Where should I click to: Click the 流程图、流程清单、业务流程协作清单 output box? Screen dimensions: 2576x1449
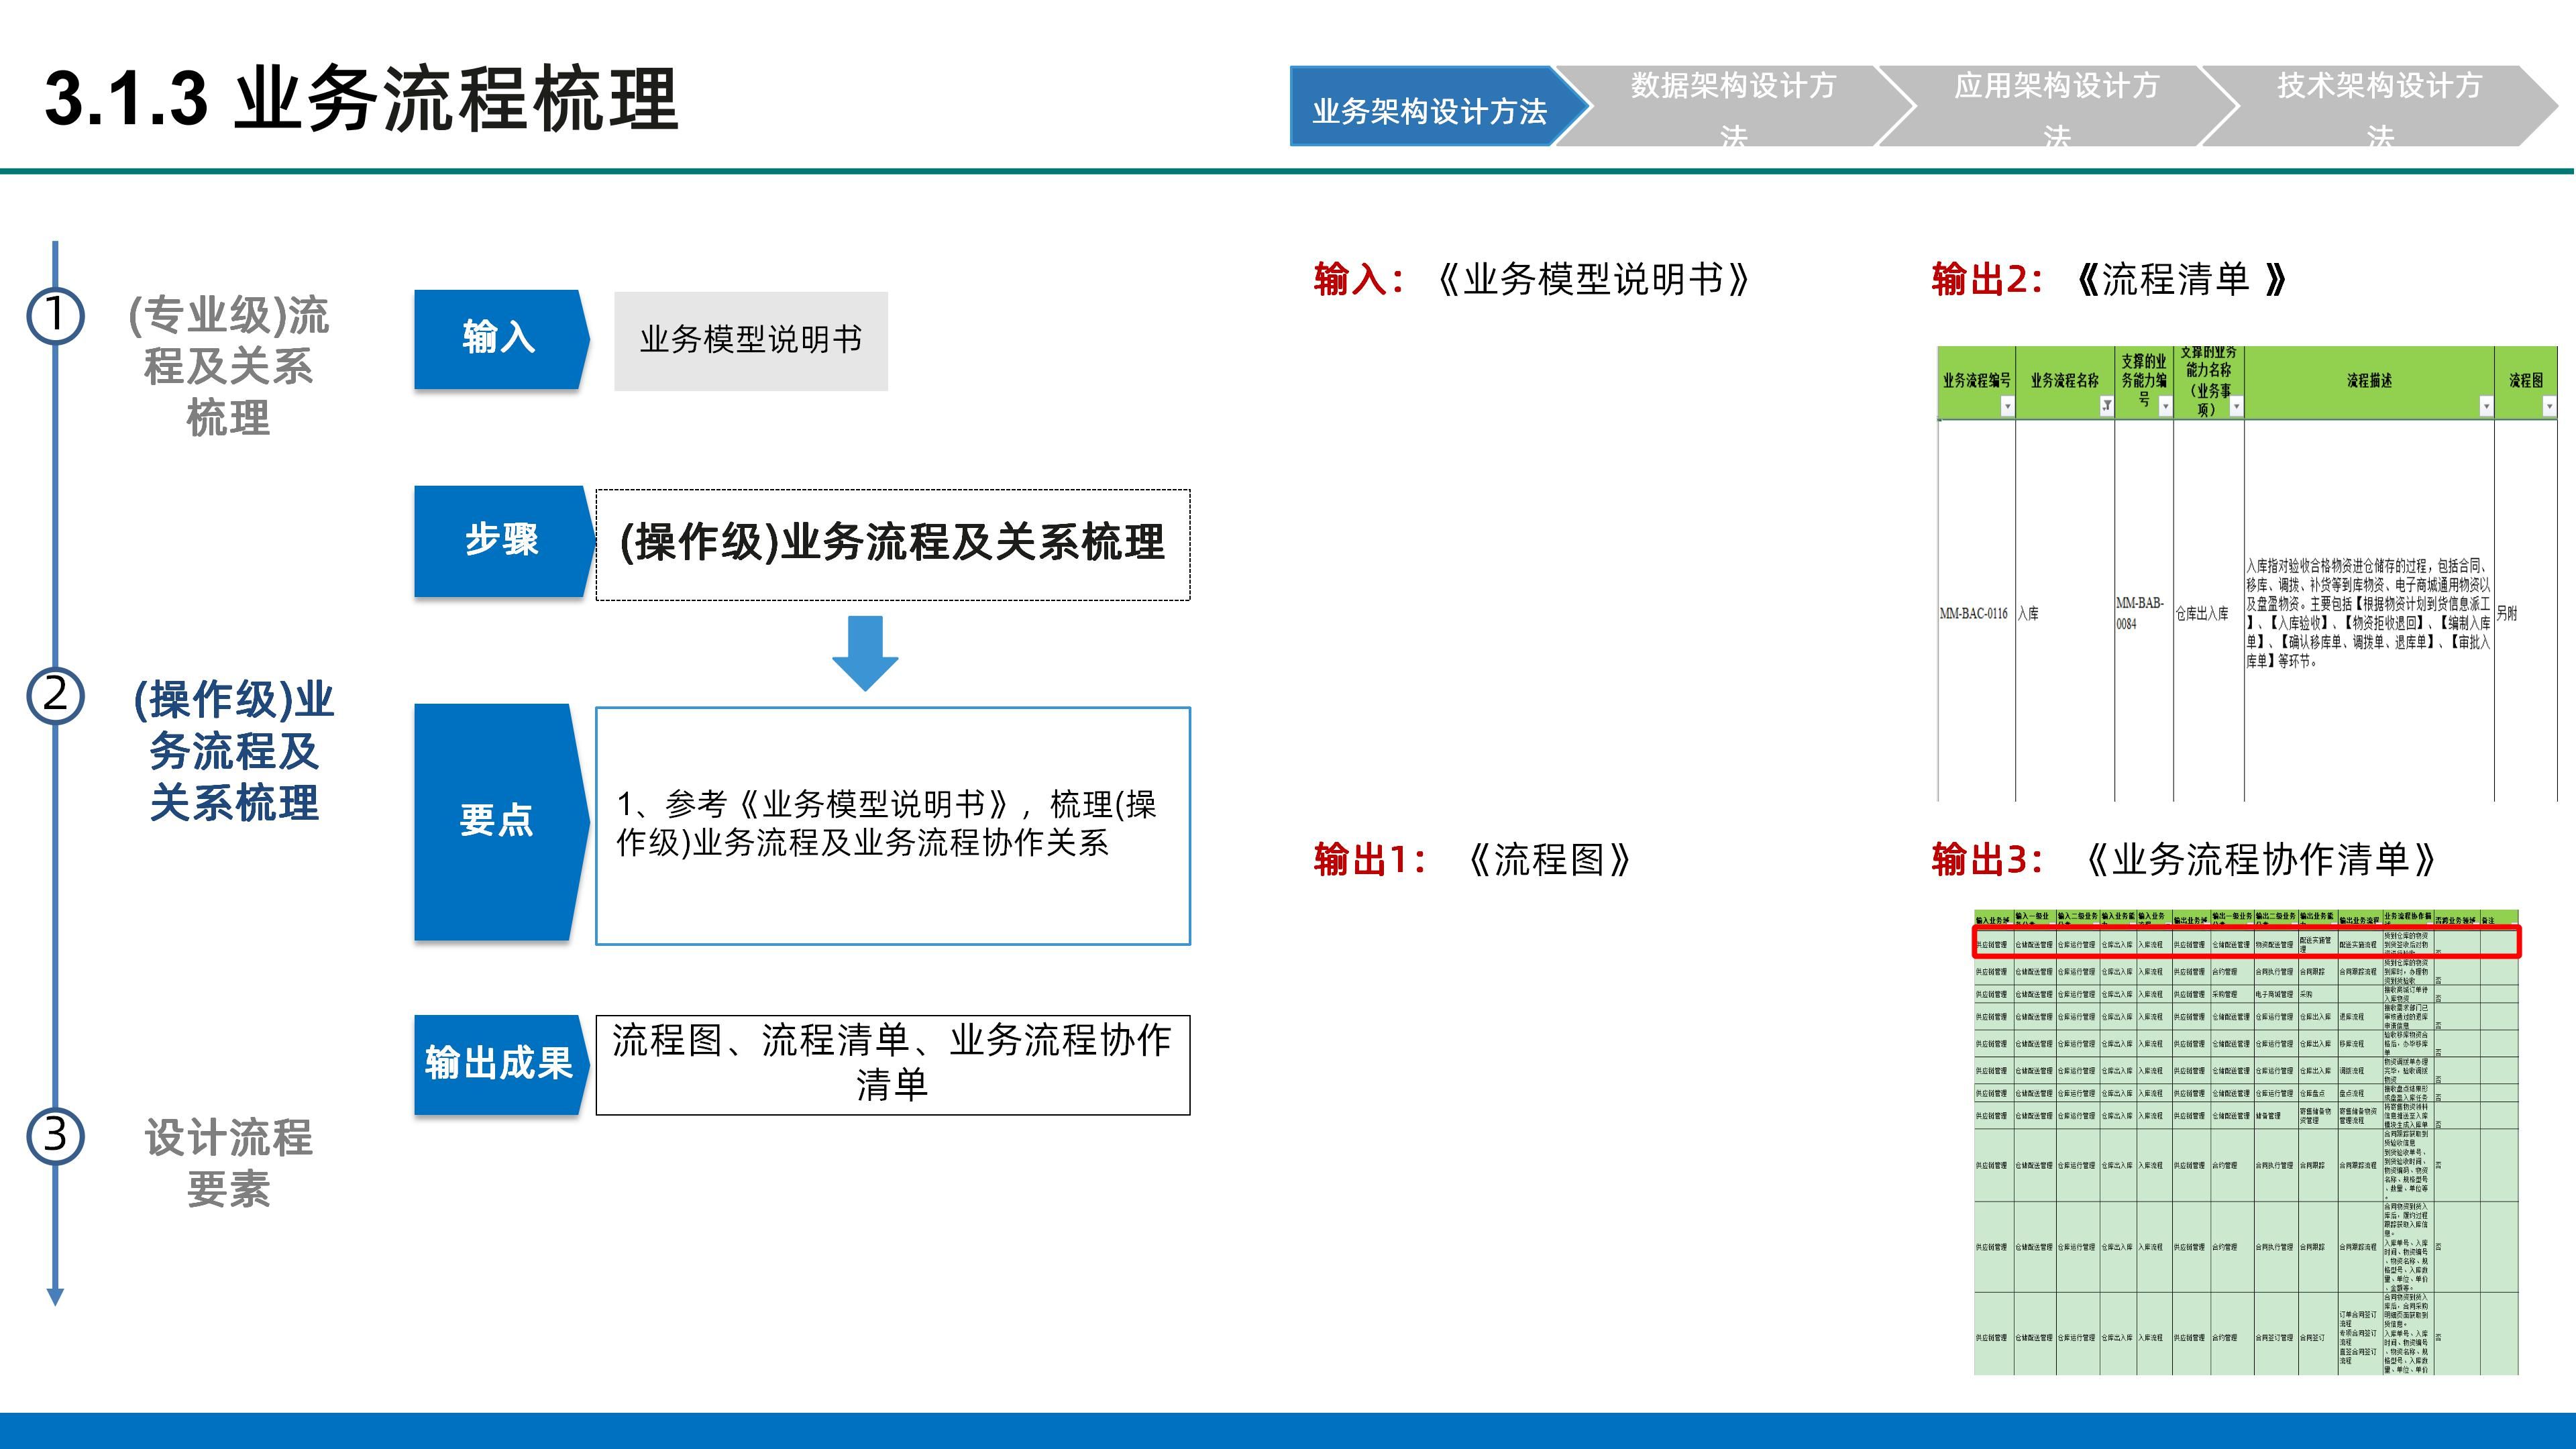click(x=893, y=1064)
